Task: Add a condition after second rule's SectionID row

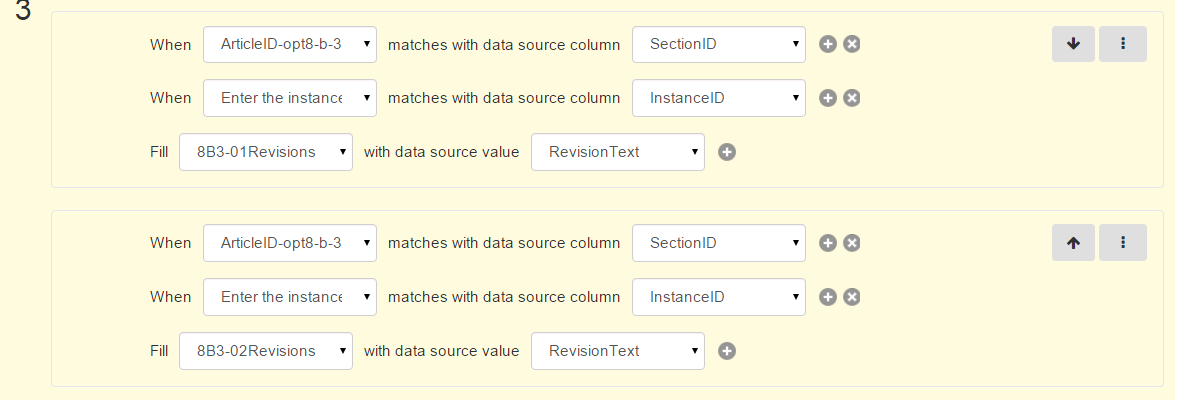Action: click(828, 243)
